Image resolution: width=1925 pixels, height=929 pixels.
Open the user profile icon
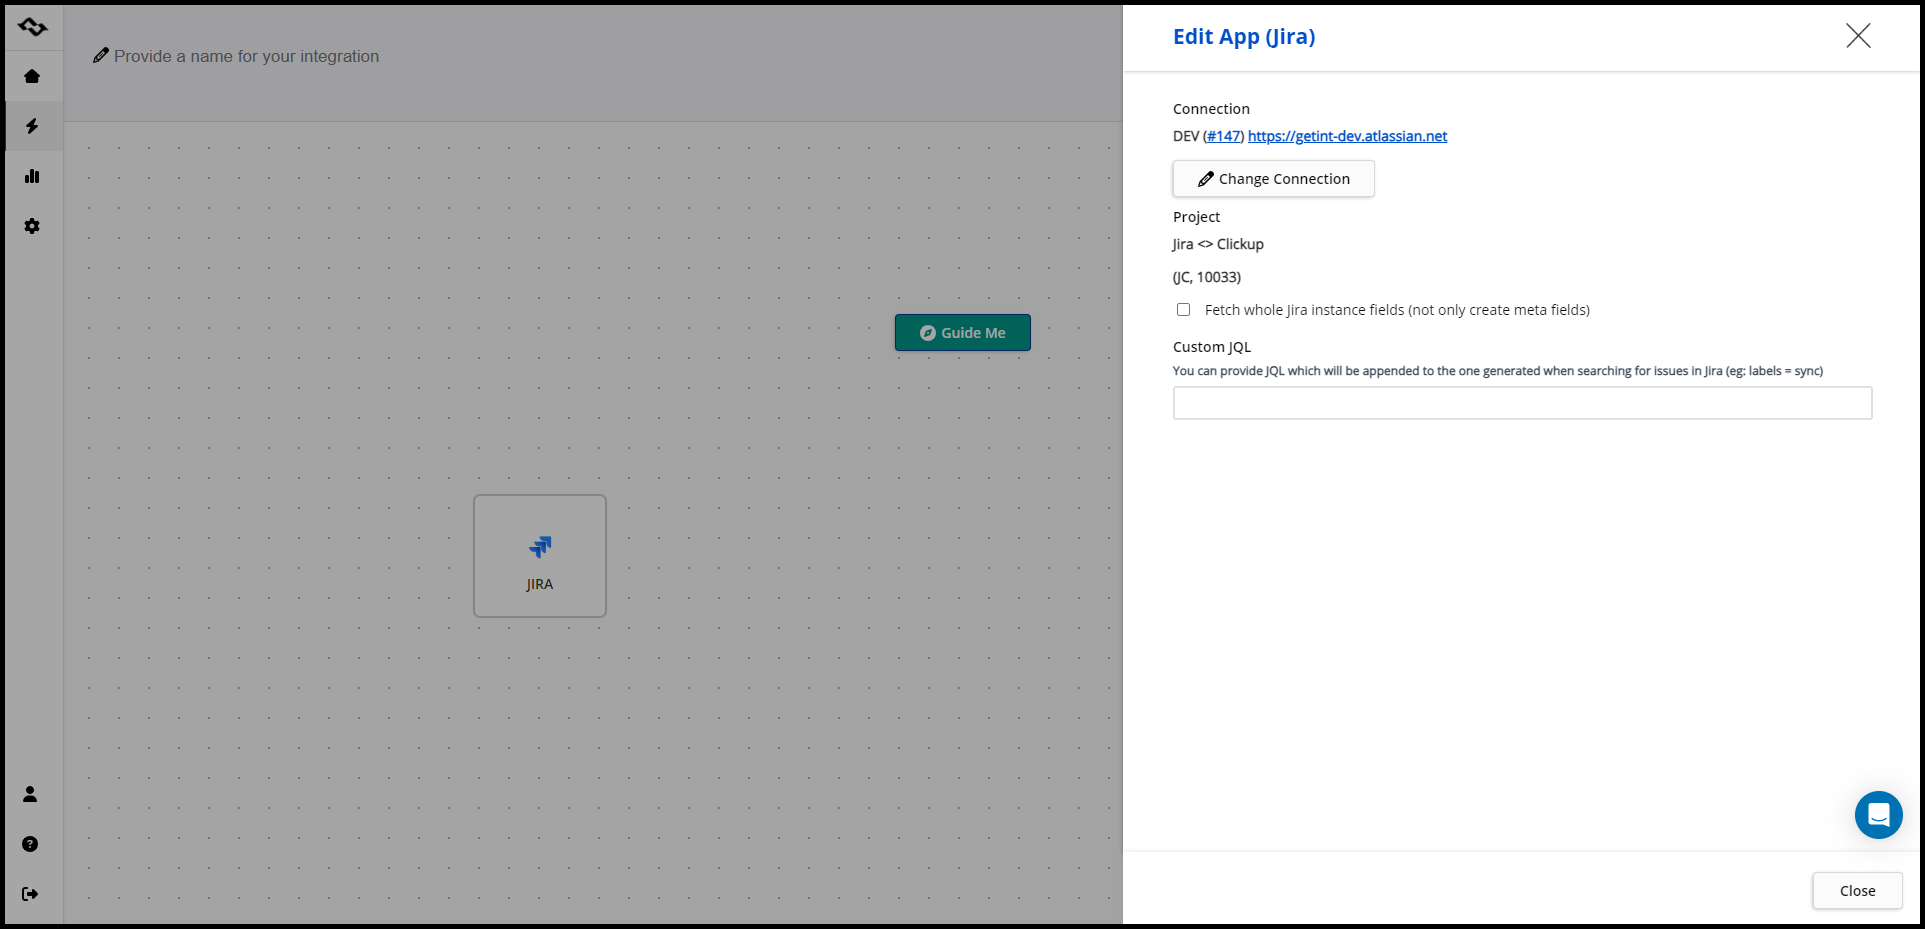(30, 794)
